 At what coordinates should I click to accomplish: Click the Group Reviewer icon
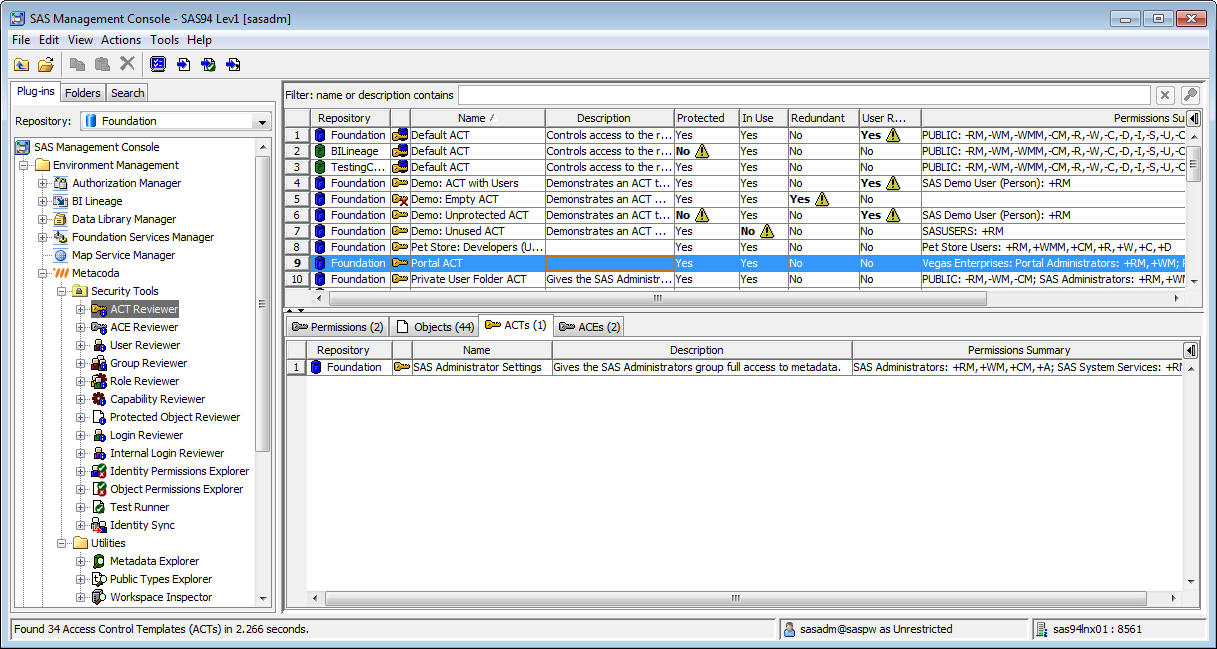pyautogui.click(x=98, y=363)
